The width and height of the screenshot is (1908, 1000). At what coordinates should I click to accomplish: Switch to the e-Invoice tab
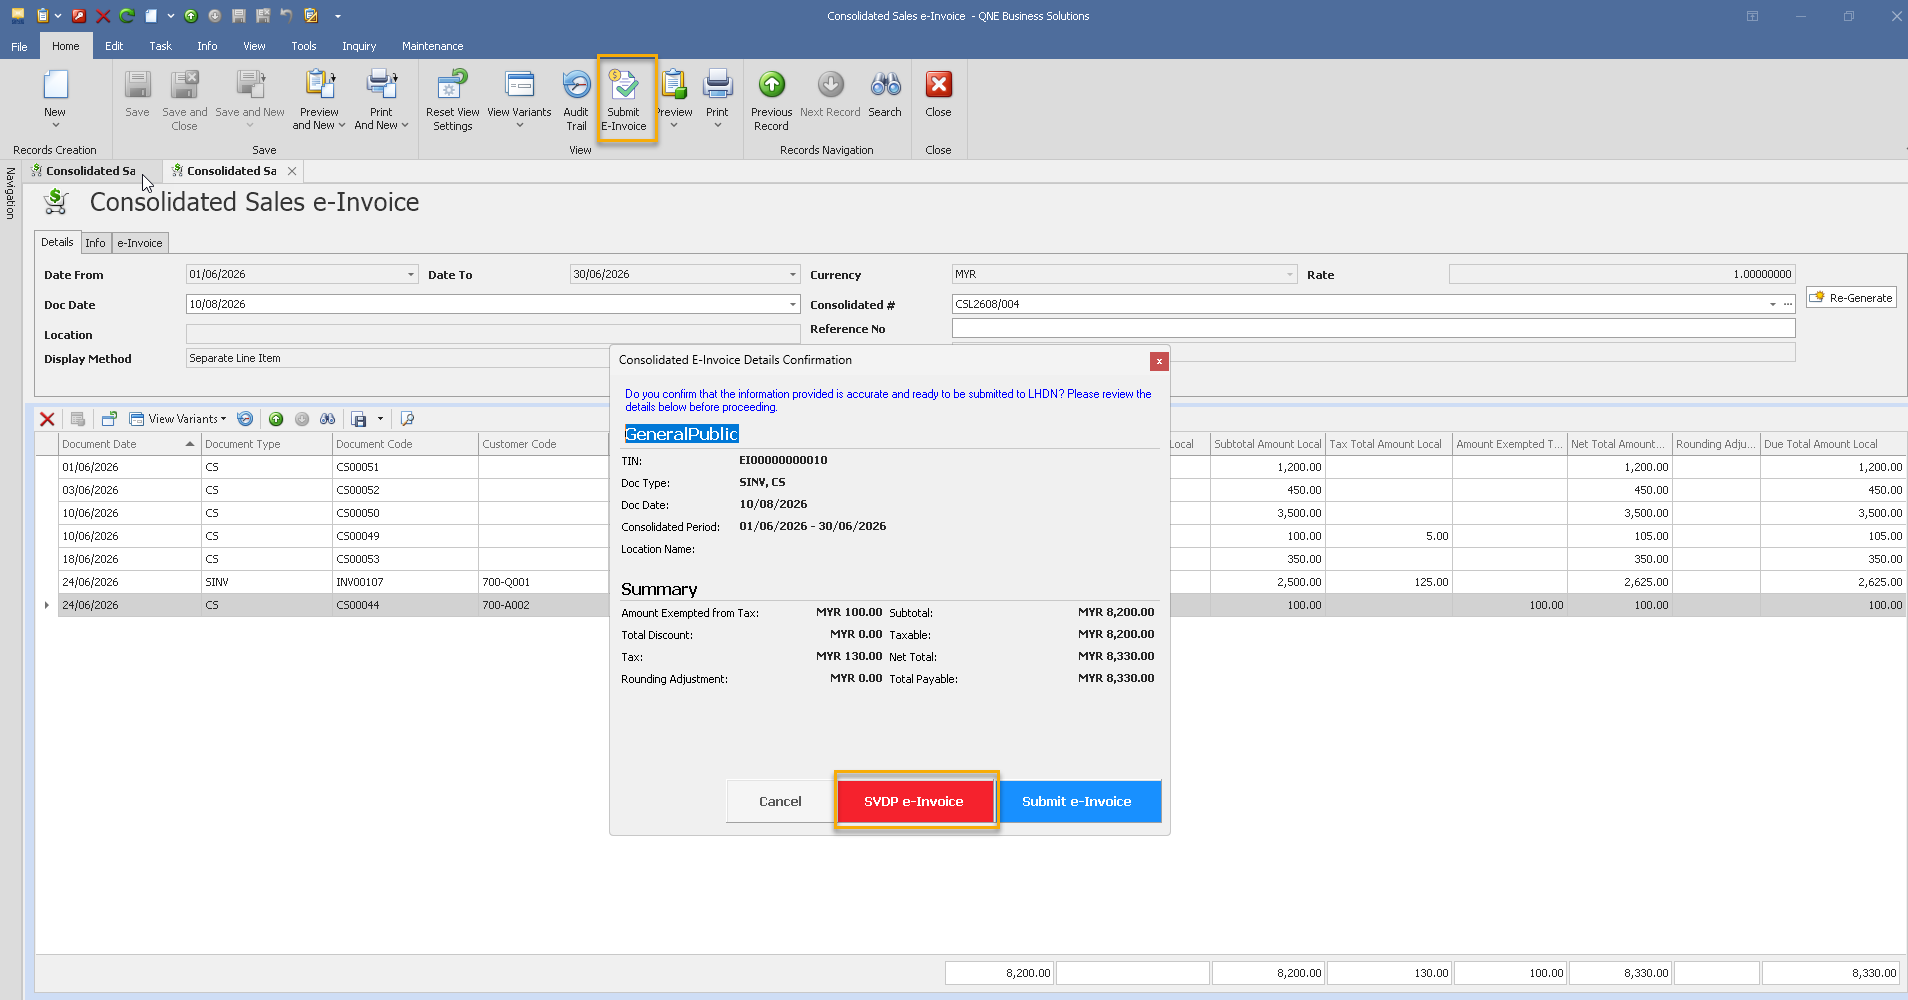(140, 243)
